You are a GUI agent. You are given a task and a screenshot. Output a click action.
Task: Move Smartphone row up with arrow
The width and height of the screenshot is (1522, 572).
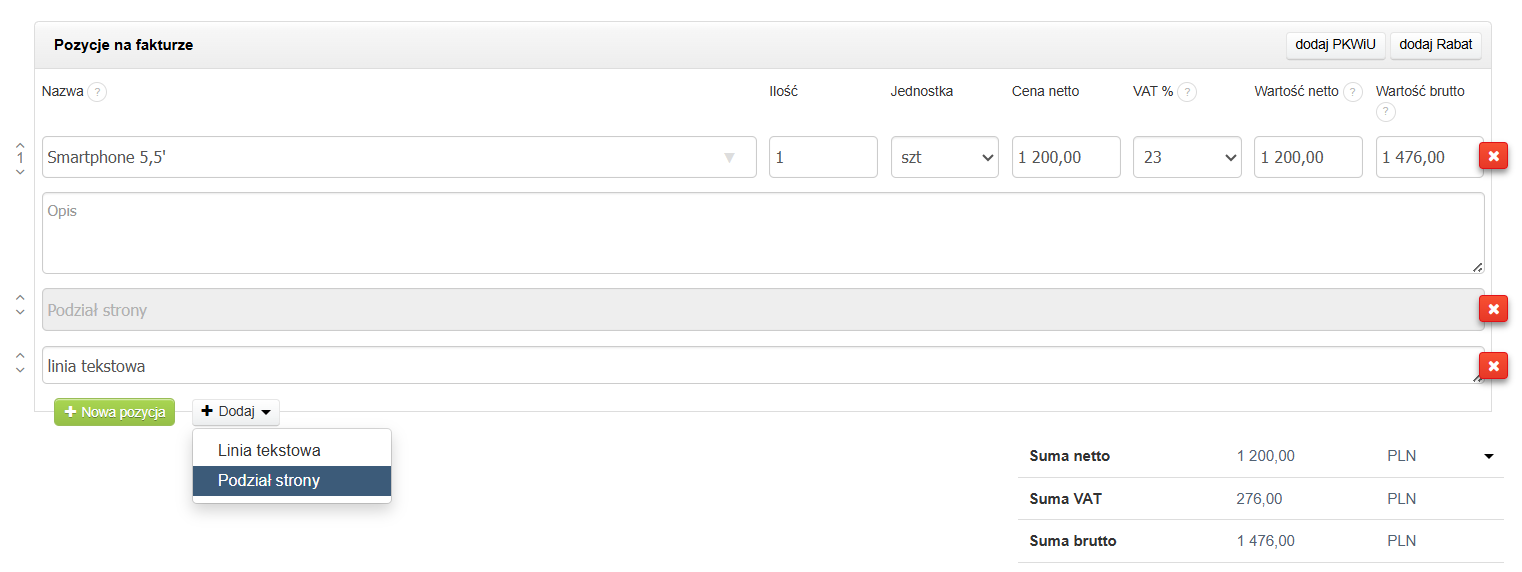[x=20, y=145]
